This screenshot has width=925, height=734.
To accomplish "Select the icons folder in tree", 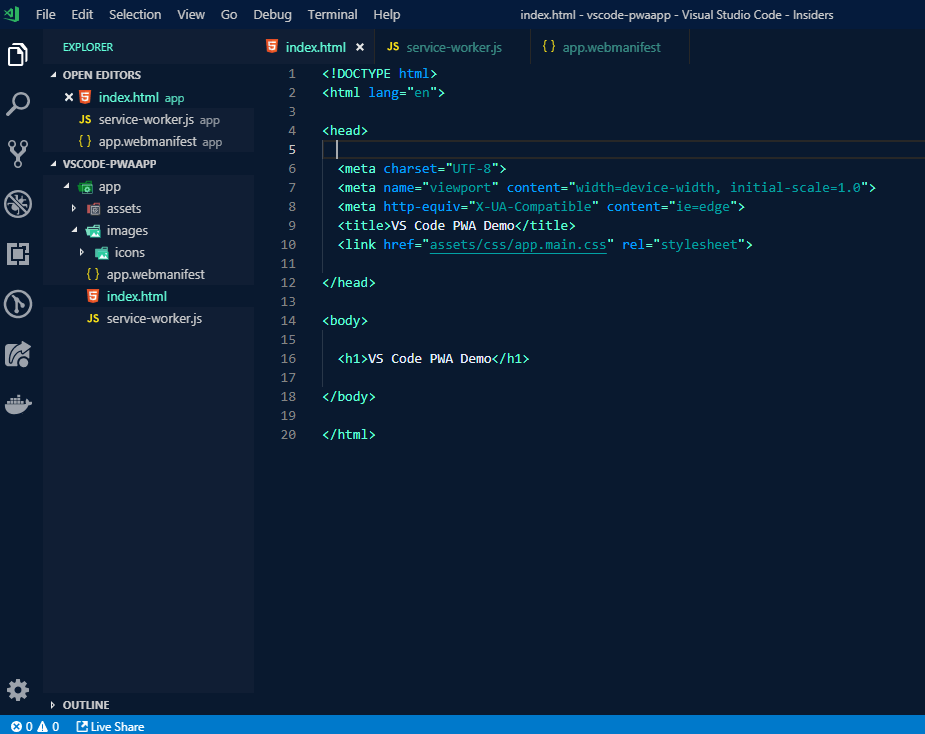I will [149, 253].
